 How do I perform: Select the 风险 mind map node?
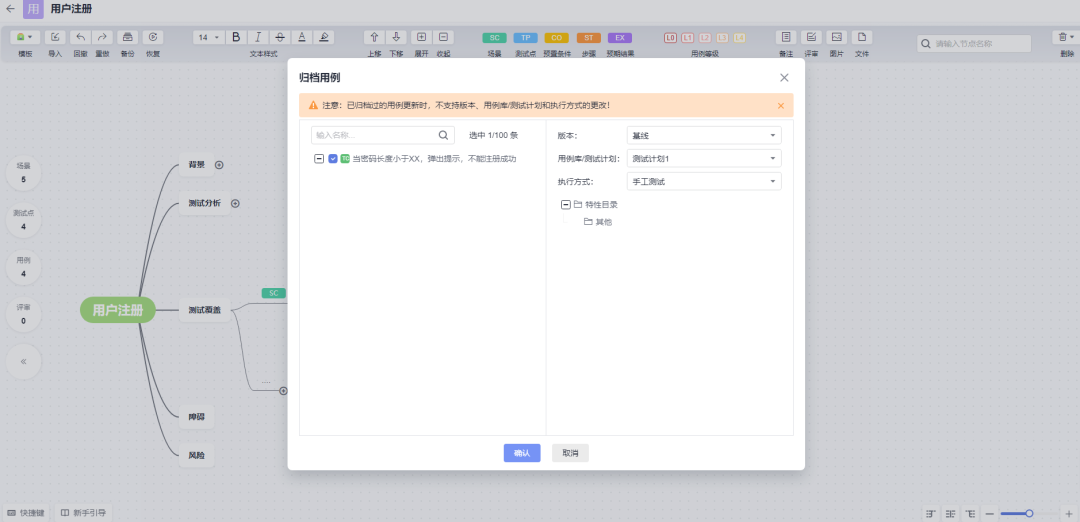[x=196, y=455]
